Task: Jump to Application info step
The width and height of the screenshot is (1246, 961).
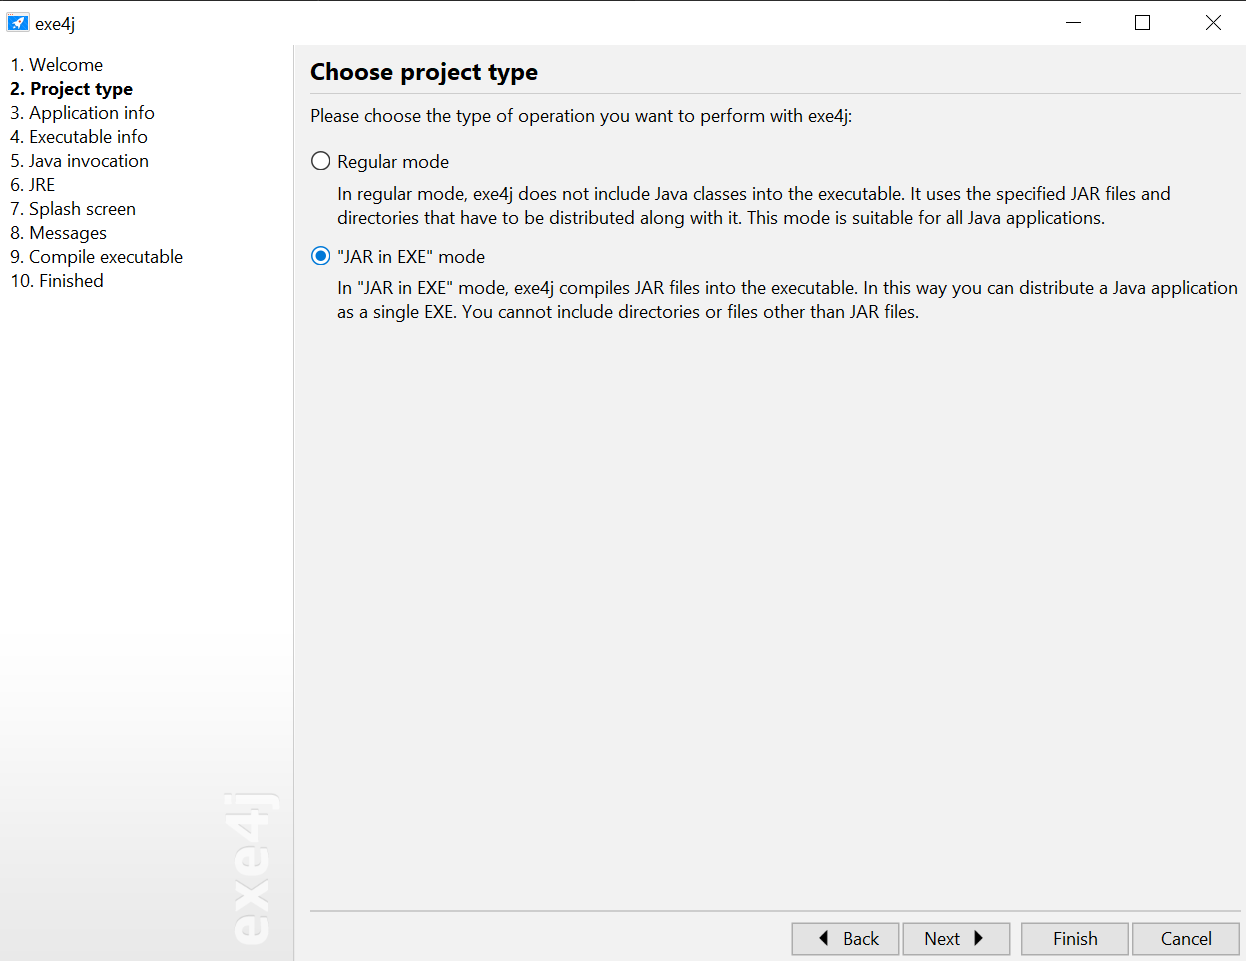Action: click(82, 113)
